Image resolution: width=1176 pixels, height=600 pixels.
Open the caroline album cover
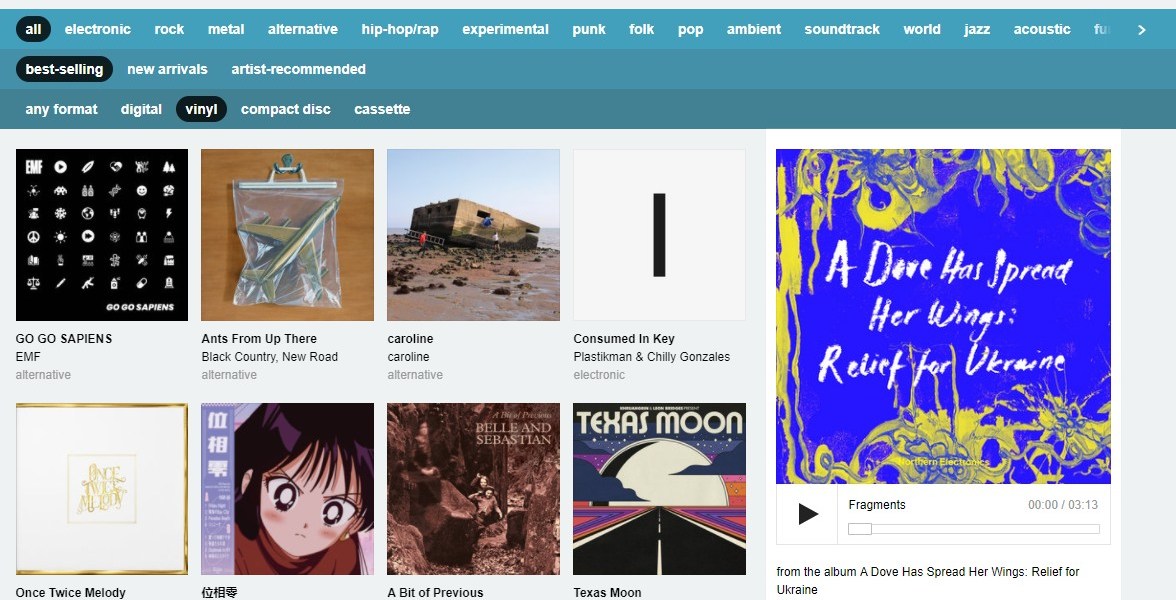(473, 235)
